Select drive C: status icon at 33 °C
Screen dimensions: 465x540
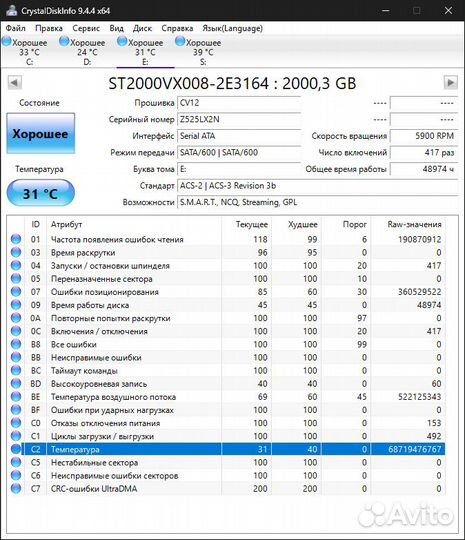(7, 42)
